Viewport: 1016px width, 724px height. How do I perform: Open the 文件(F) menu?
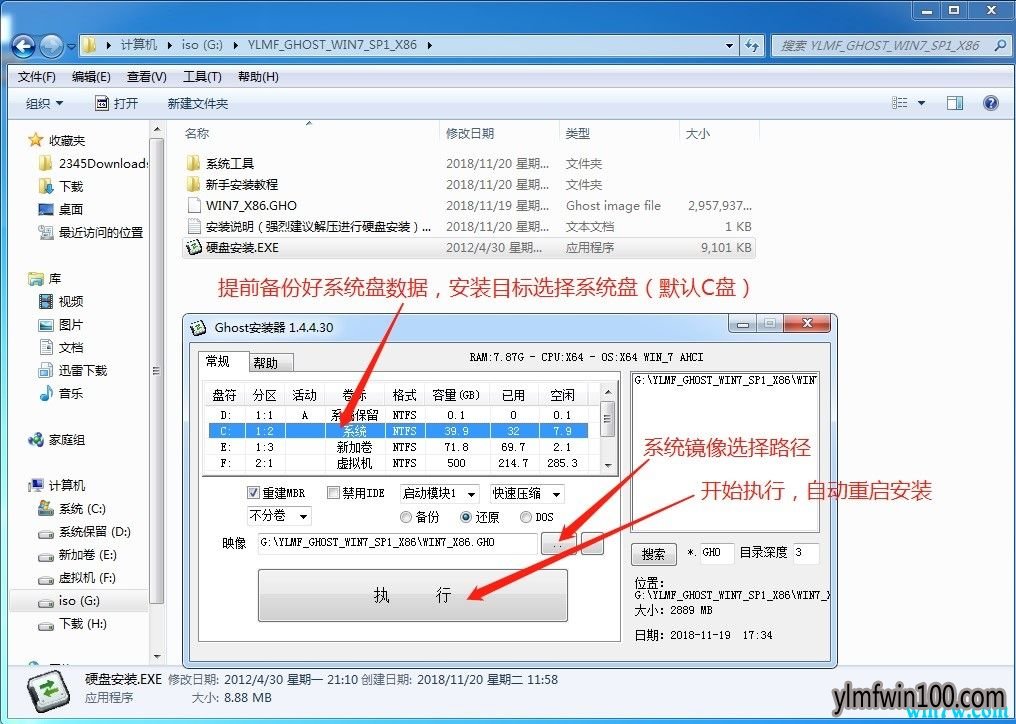click(x=36, y=76)
